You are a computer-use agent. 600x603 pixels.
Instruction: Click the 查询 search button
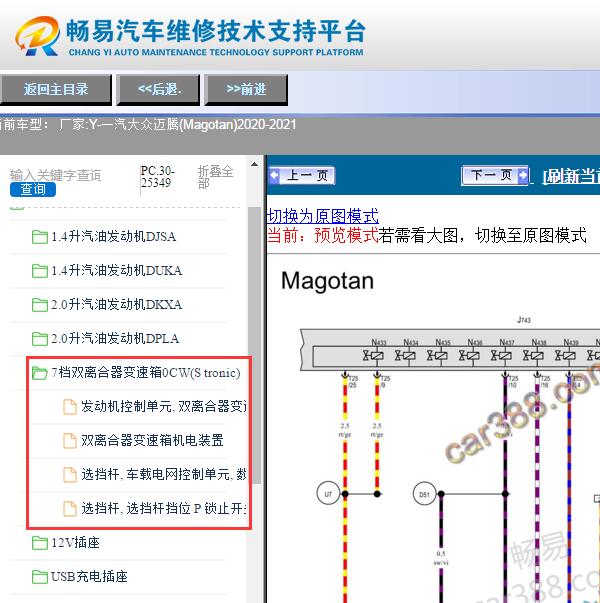point(33,189)
